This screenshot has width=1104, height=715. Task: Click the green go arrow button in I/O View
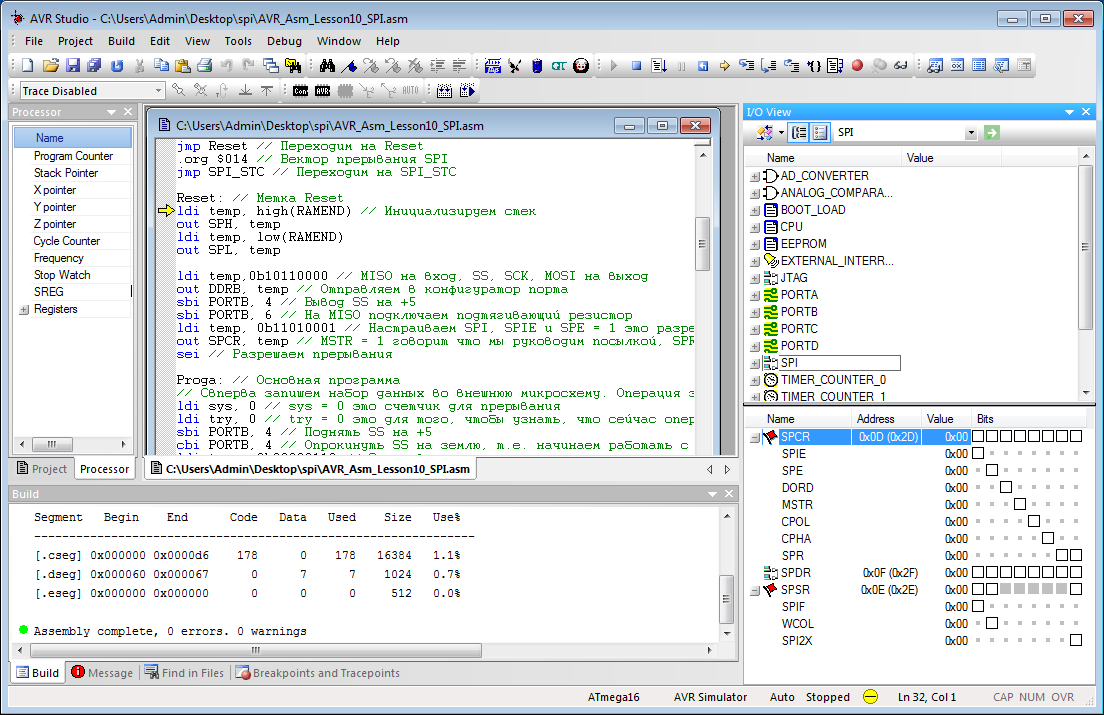tap(991, 133)
